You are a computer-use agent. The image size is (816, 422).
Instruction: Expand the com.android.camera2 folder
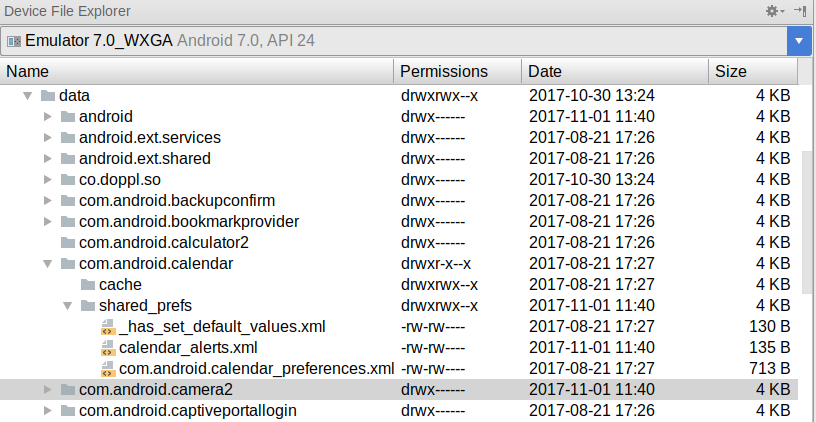pos(47,390)
